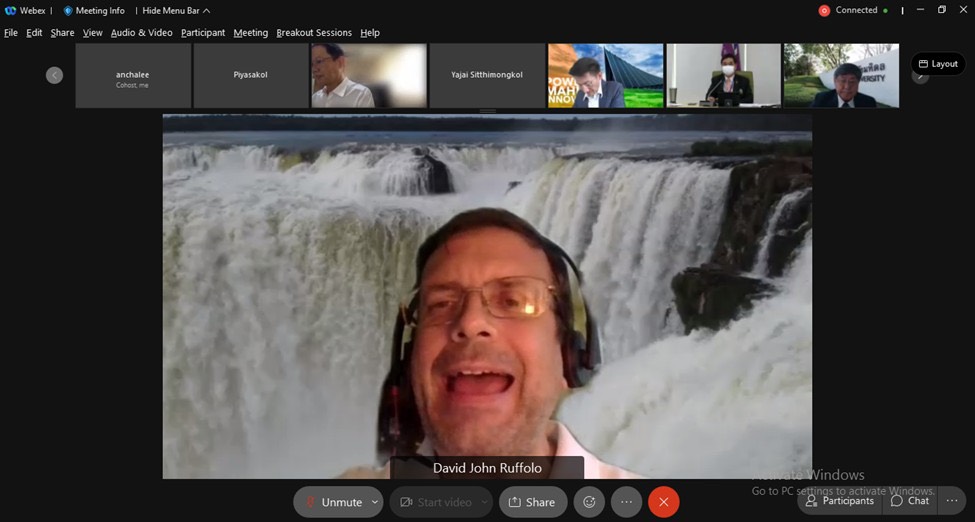Click the Share content button
The height and width of the screenshot is (522, 975).
click(x=532, y=502)
